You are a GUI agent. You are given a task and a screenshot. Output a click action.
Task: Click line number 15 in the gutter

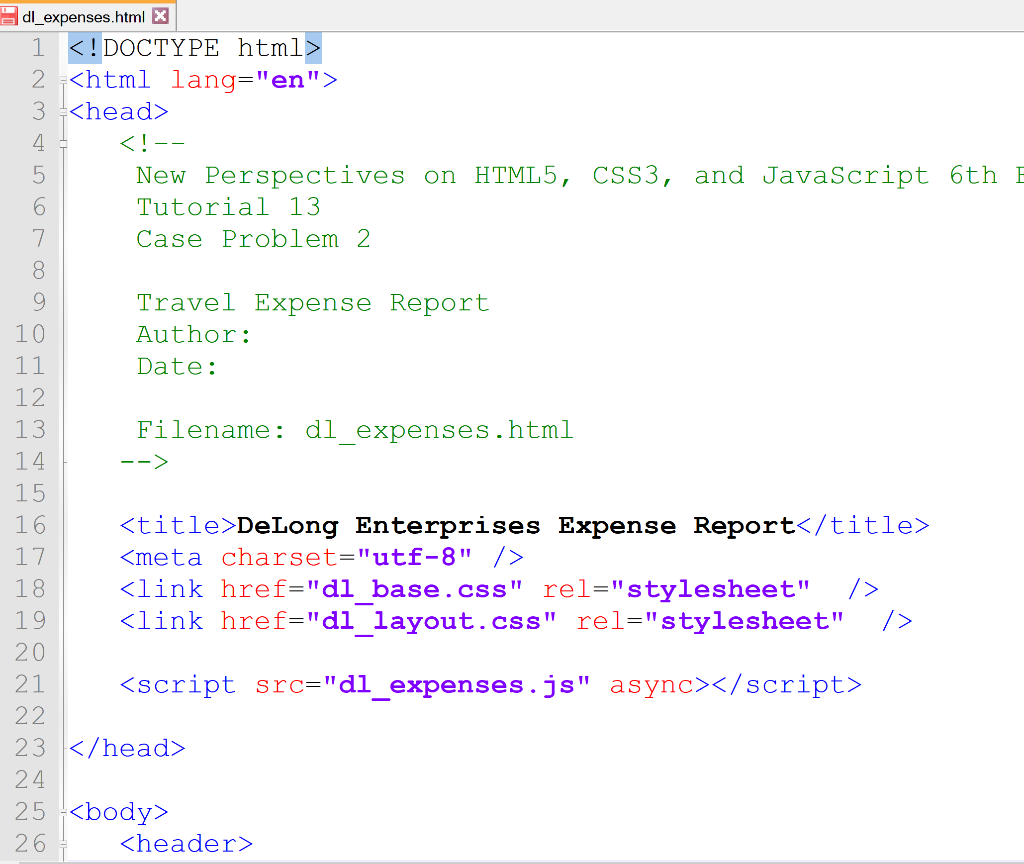pyautogui.click(x=31, y=493)
